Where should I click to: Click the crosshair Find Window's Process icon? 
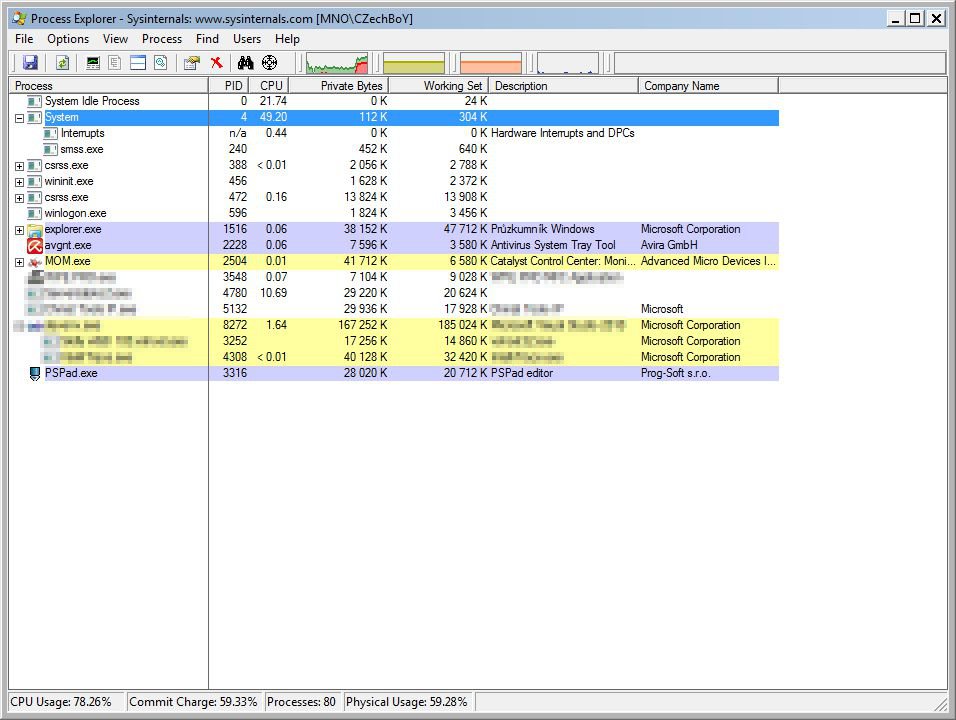pyautogui.click(x=269, y=62)
